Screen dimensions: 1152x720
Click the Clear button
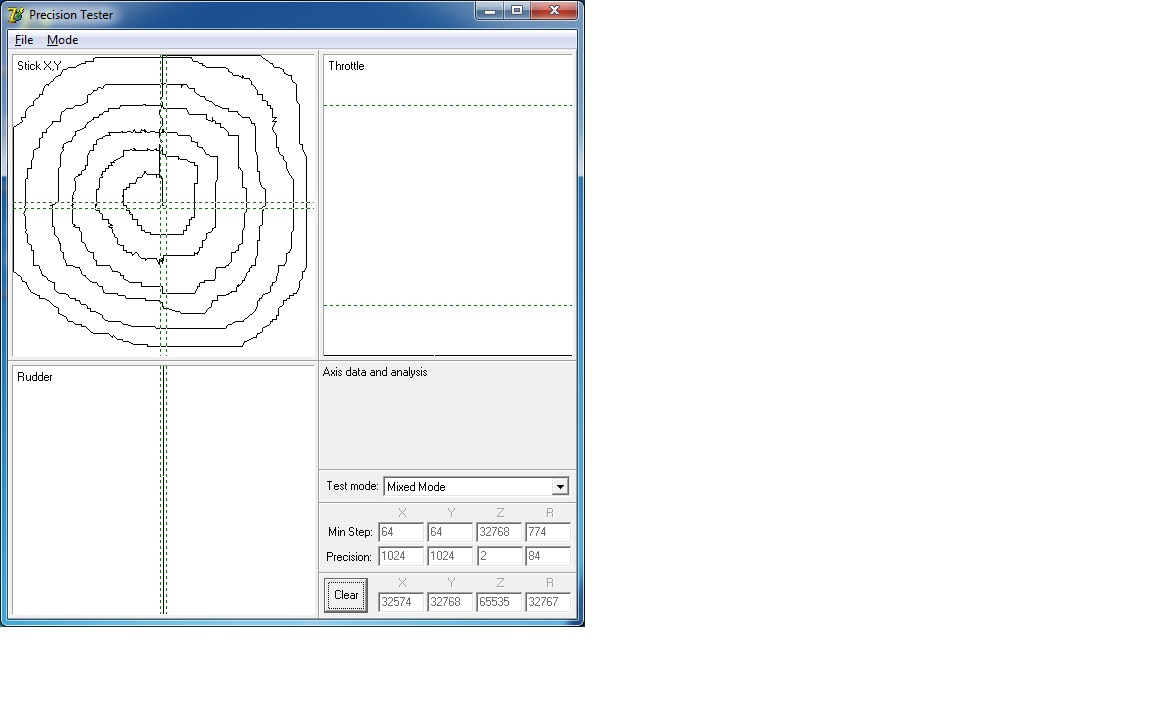(x=346, y=595)
